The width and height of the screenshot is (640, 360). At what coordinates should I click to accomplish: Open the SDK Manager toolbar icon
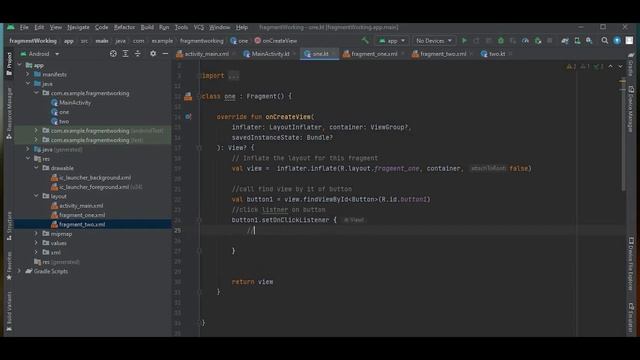(589, 40)
